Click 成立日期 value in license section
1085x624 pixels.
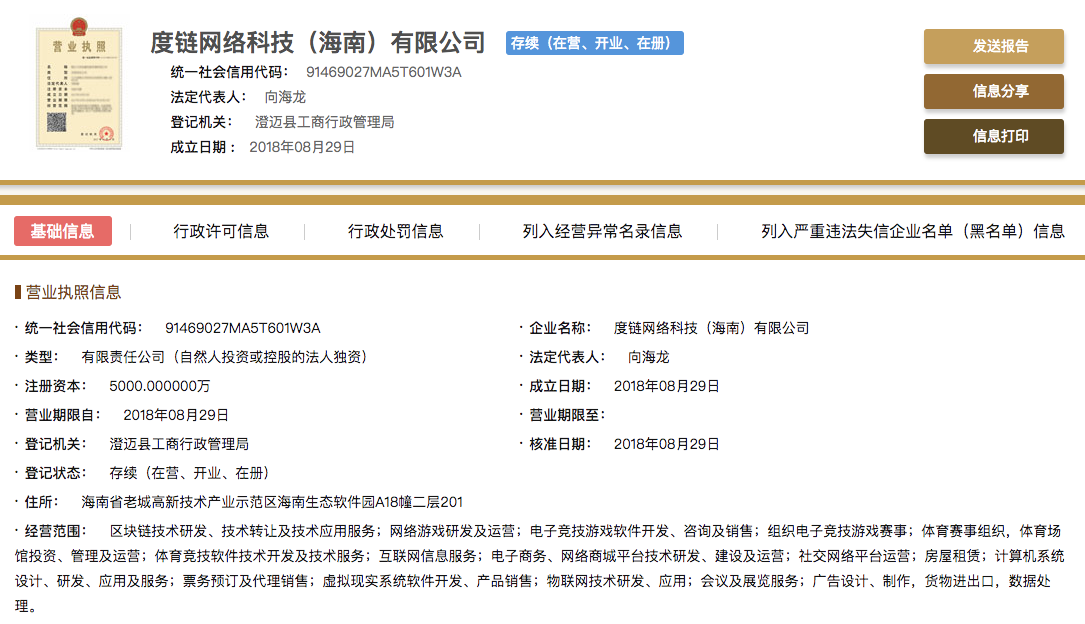click(x=666, y=386)
